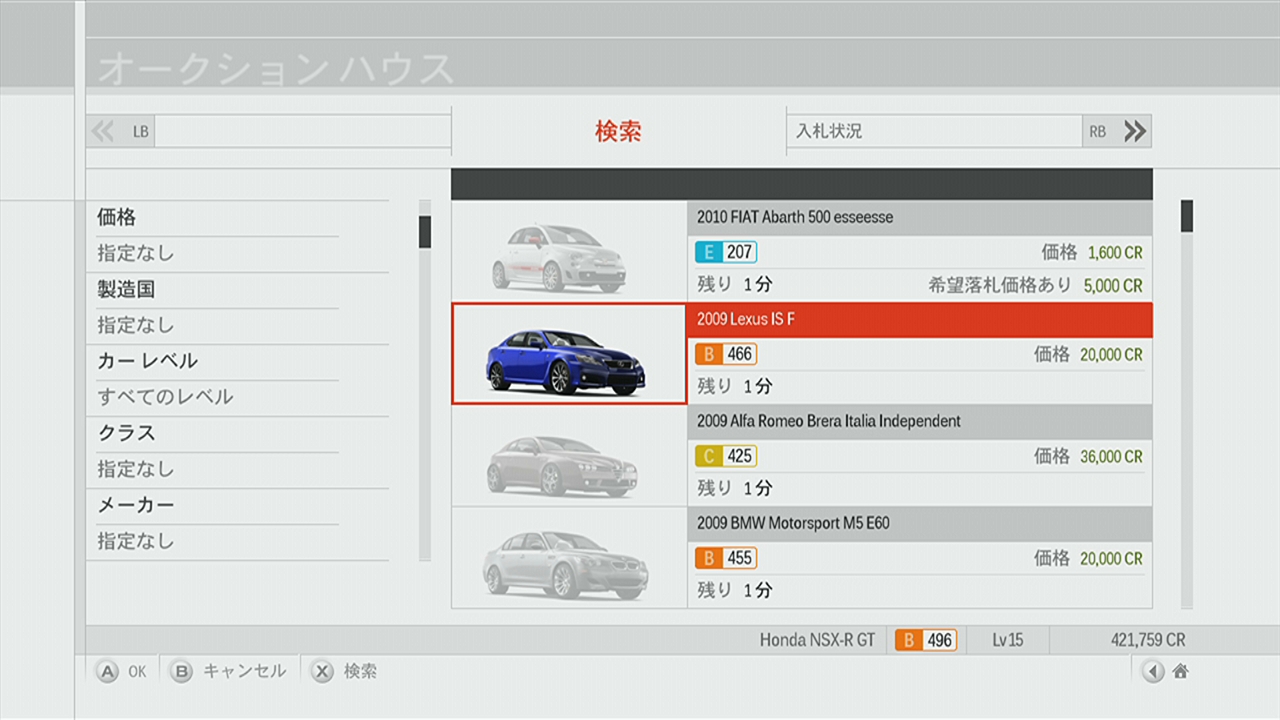The height and width of the screenshot is (720, 1280).
Task: Click 2009 BMW Motorsport M5 E60 title
Action: [x=793, y=523]
